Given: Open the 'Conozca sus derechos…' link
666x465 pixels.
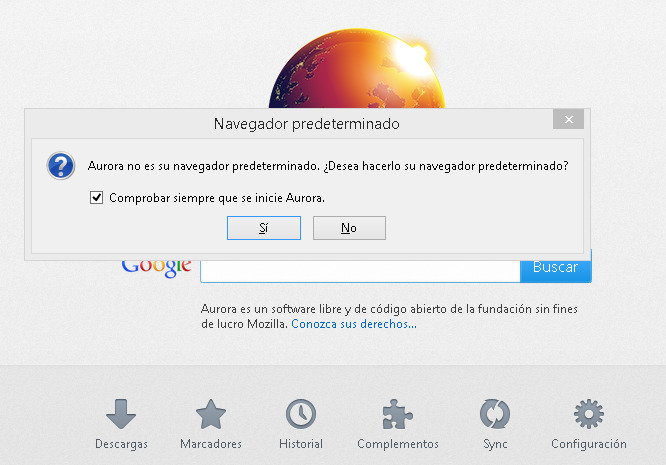Looking at the screenshot, I should click(354, 324).
